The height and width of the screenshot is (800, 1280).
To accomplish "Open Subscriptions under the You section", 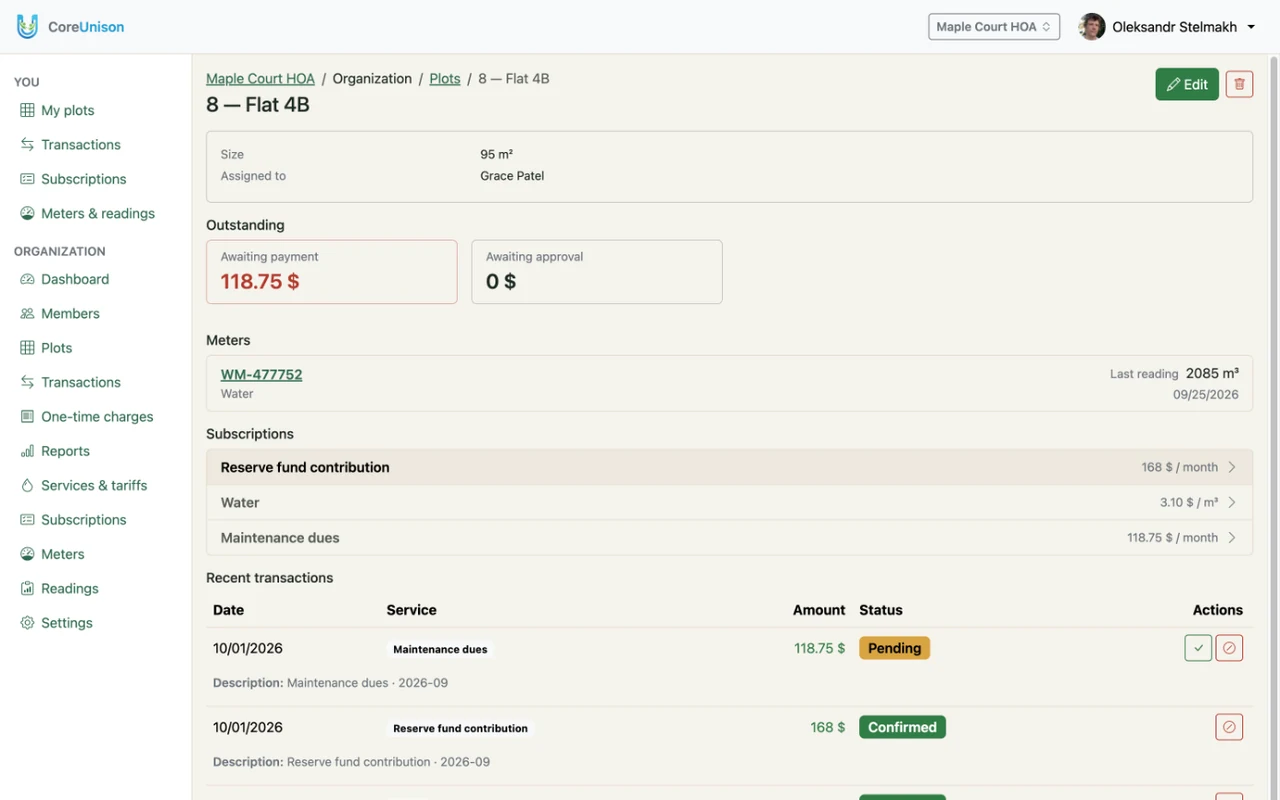I will 83,179.
